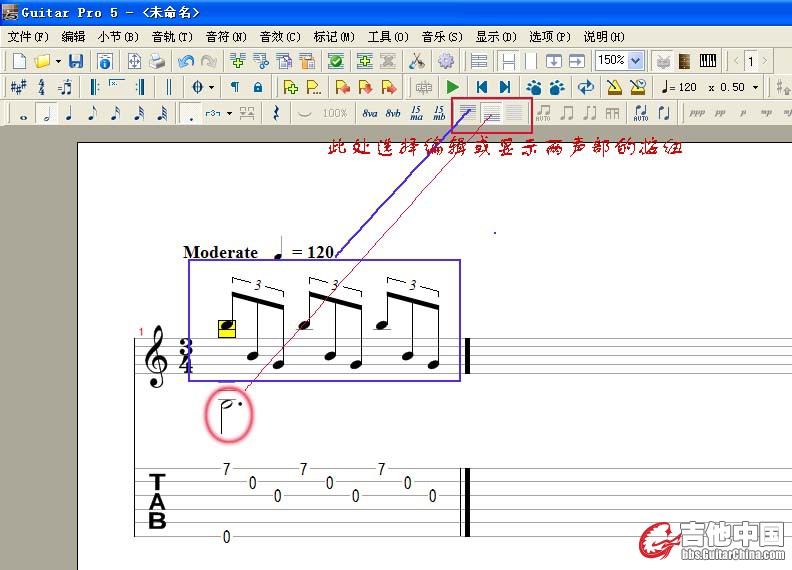The height and width of the screenshot is (570, 792).
Task: Click the page number 1 field
Action: pos(751,61)
